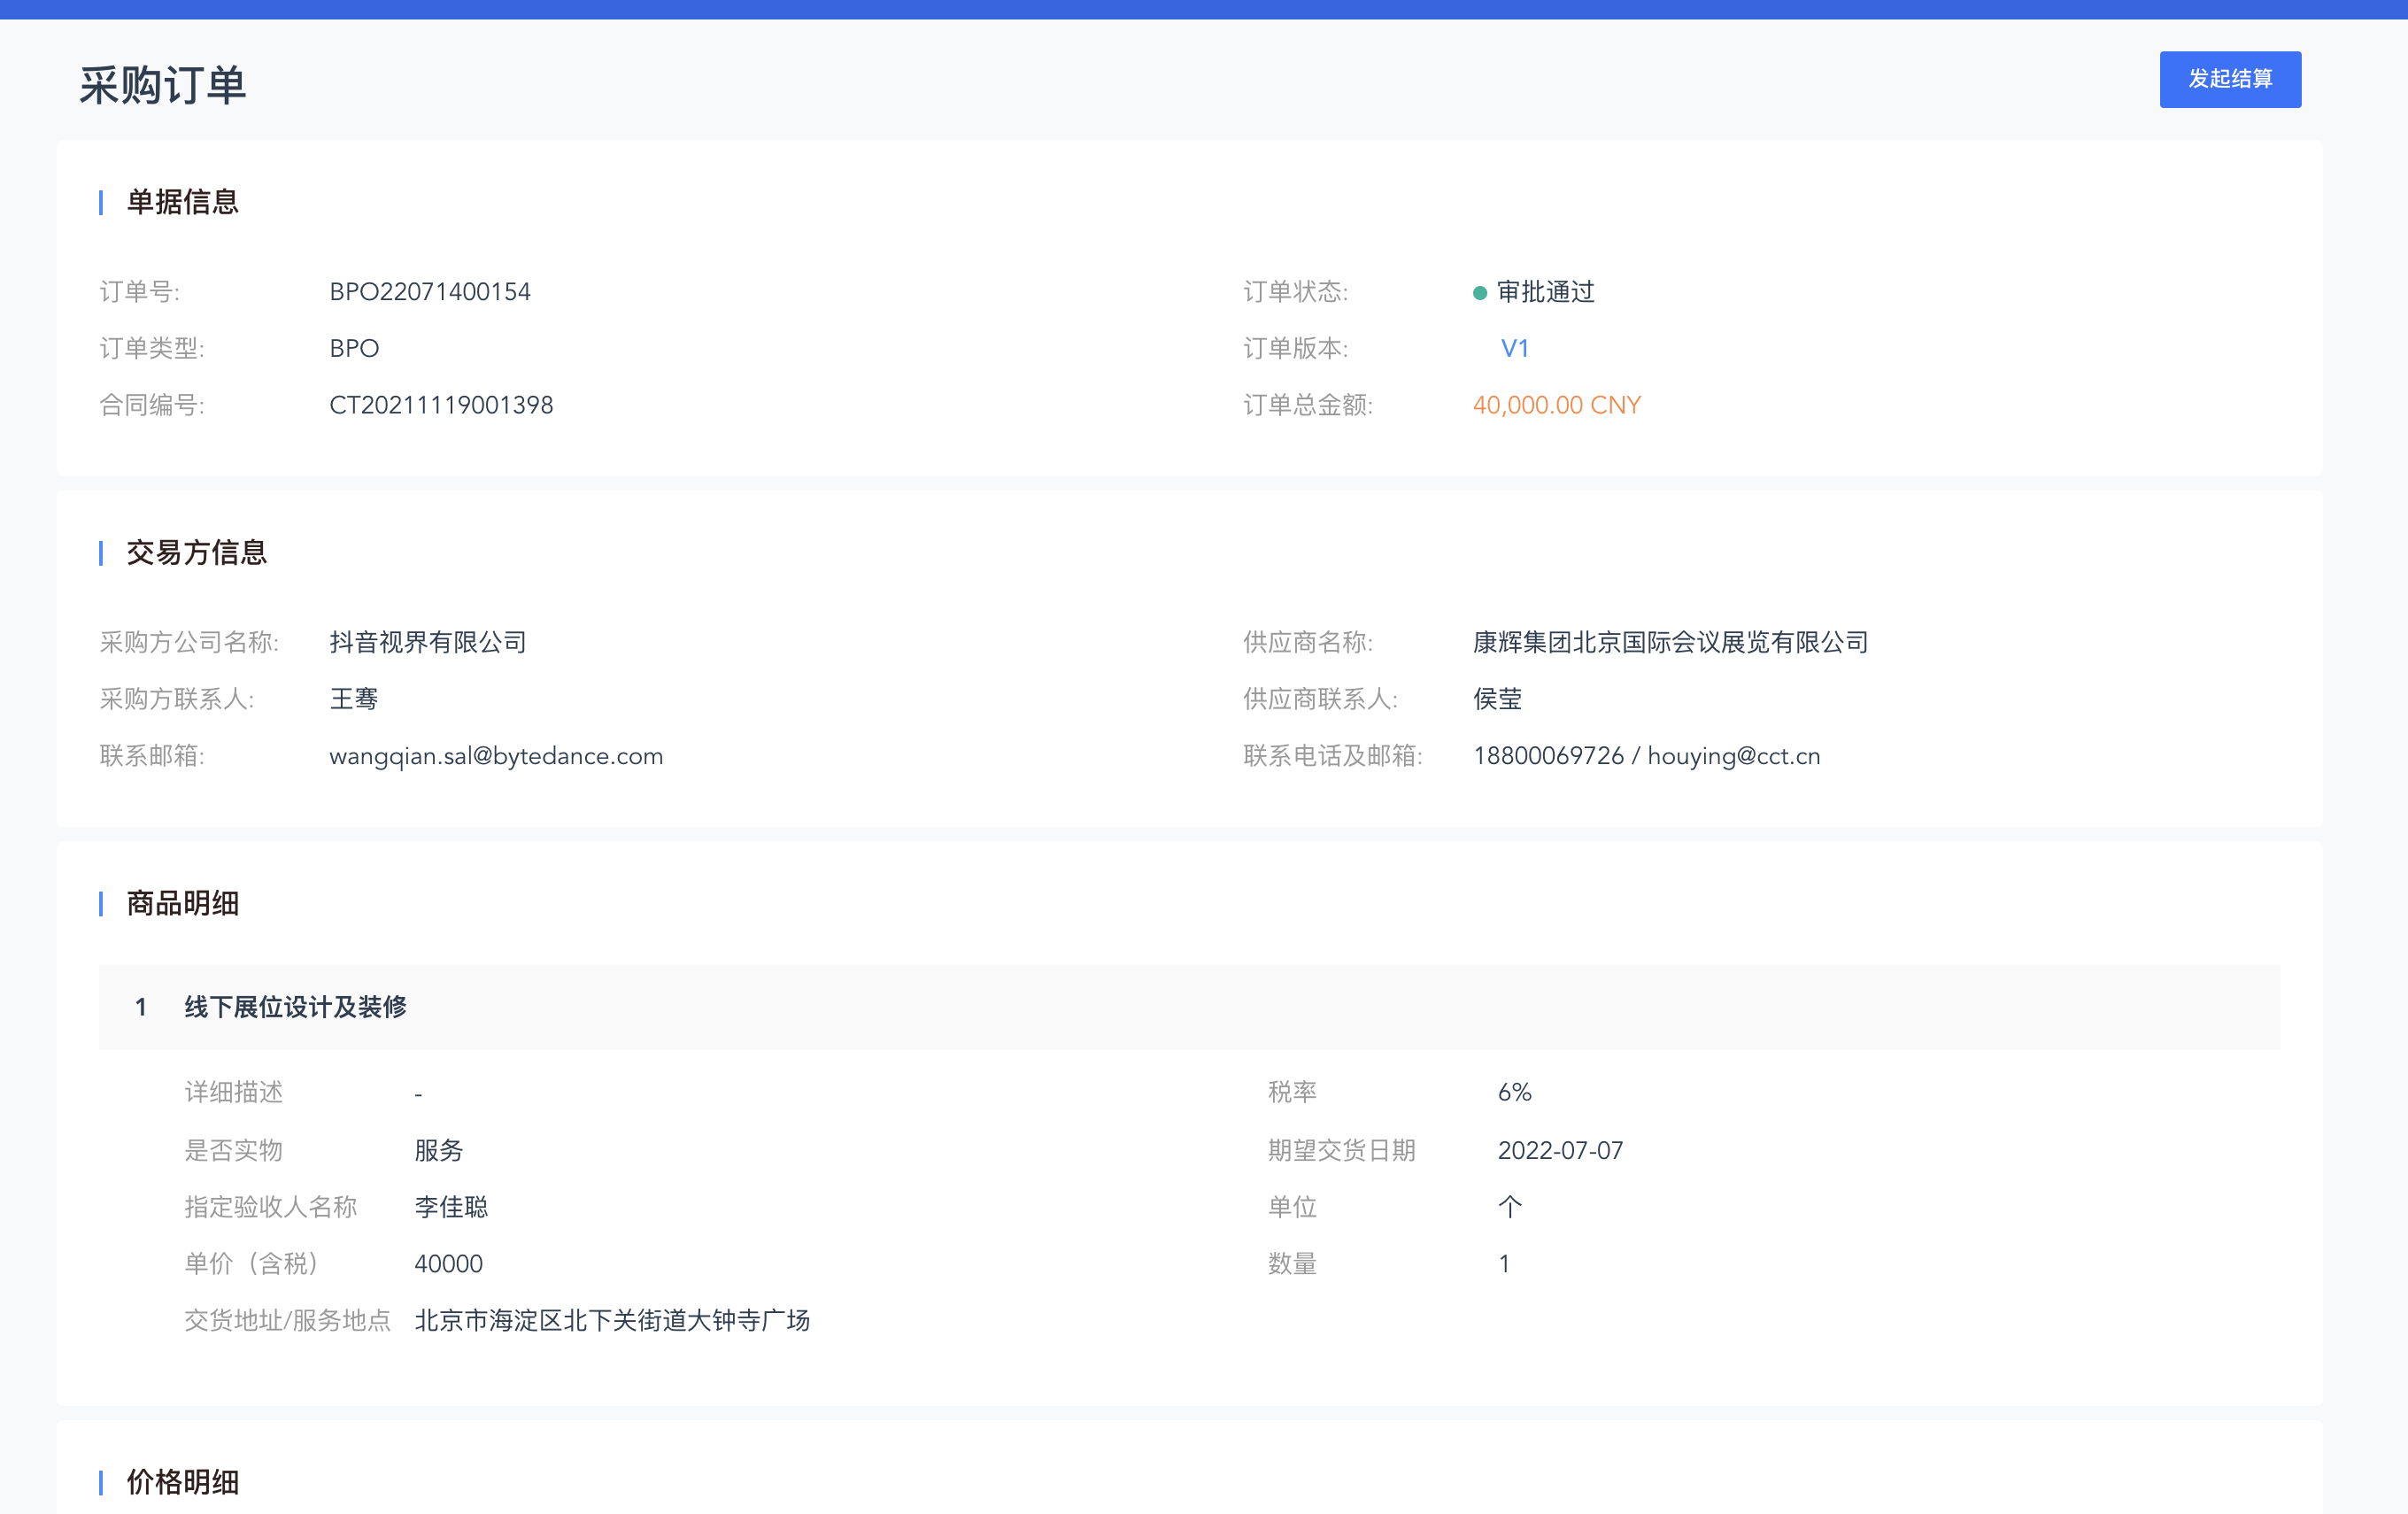Click buyer email wangqian.sal@bytedance.com
The width and height of the screenshot is (2408, 1514).
496,756
